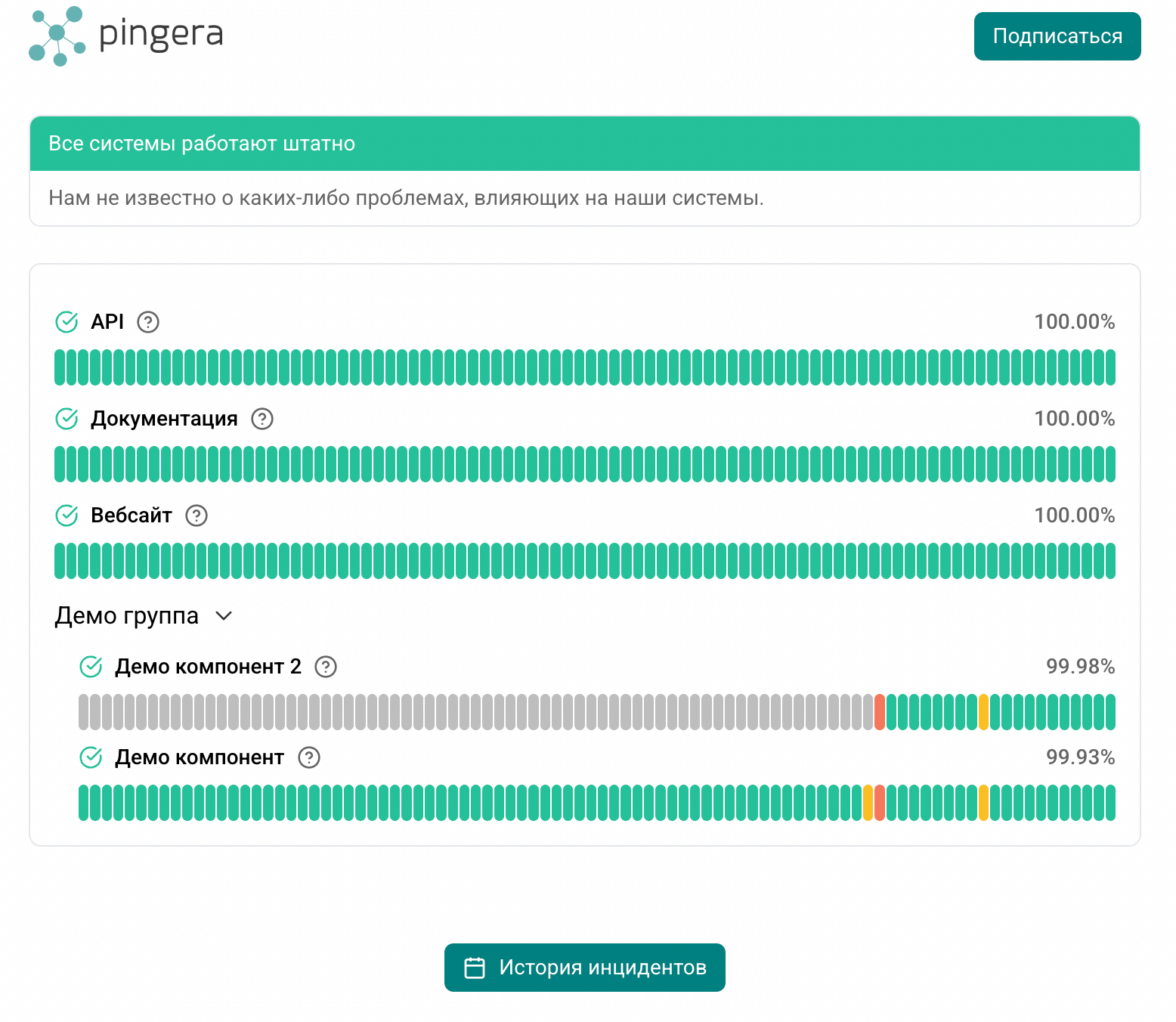Collapse the Демо группа chevron

(224, 617)
